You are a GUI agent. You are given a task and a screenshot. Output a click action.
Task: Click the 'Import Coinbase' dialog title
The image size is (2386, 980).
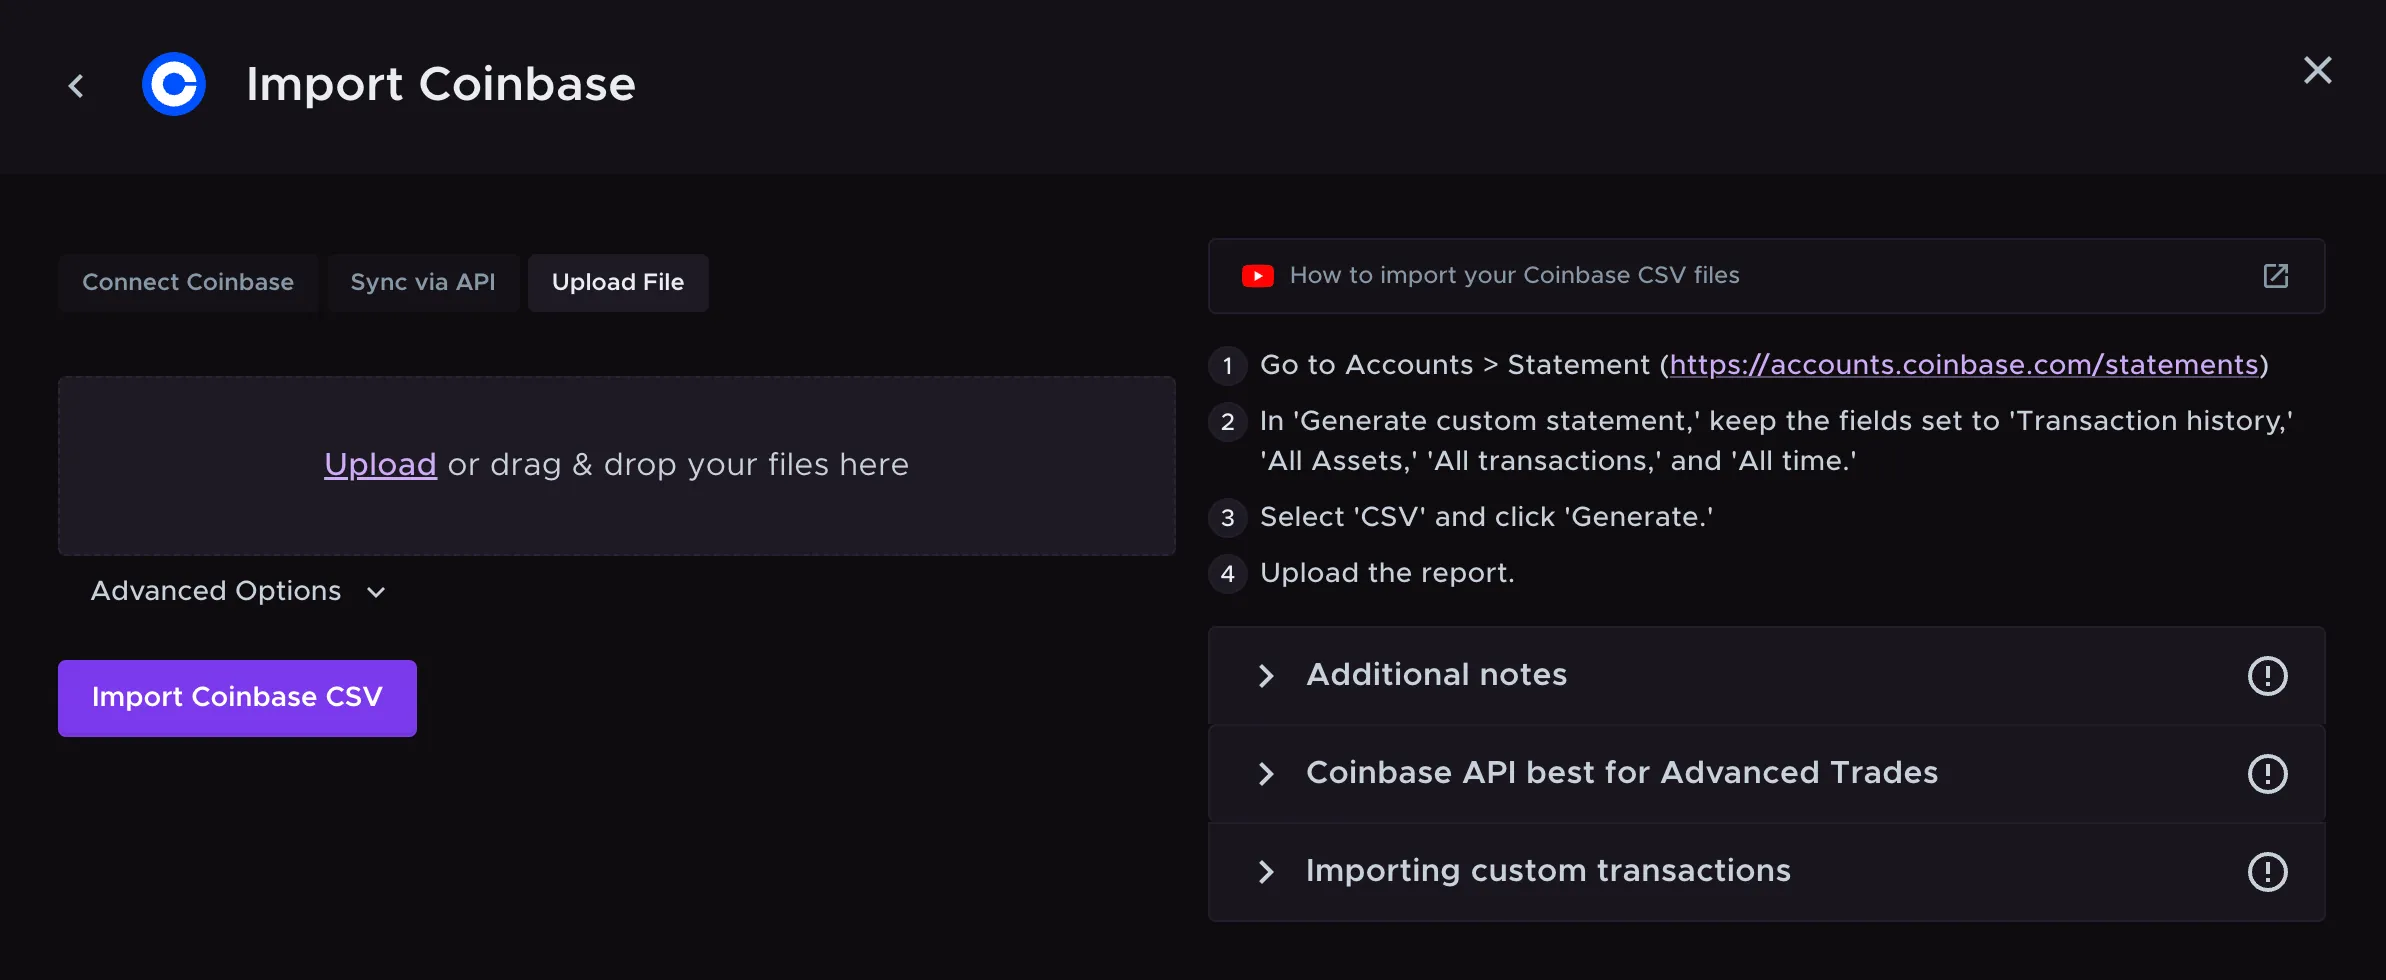tap(441, 84)
